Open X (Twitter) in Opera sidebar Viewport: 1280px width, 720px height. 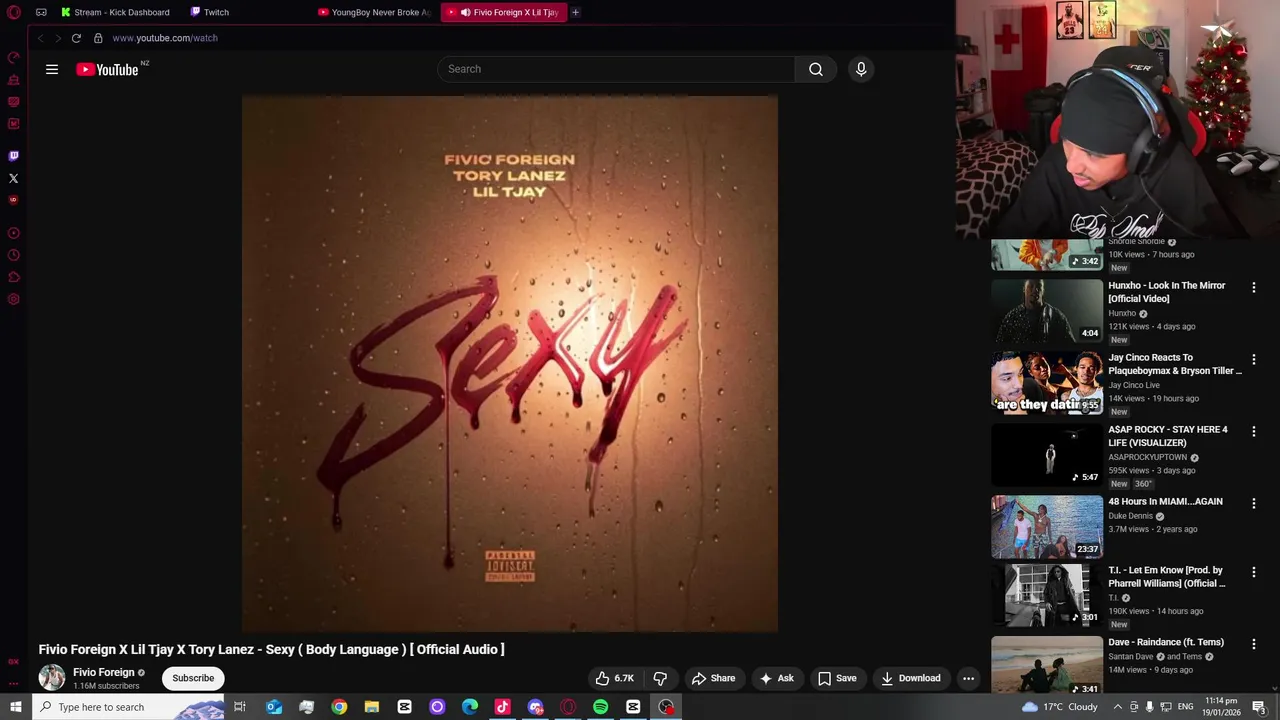pos(14,179)
